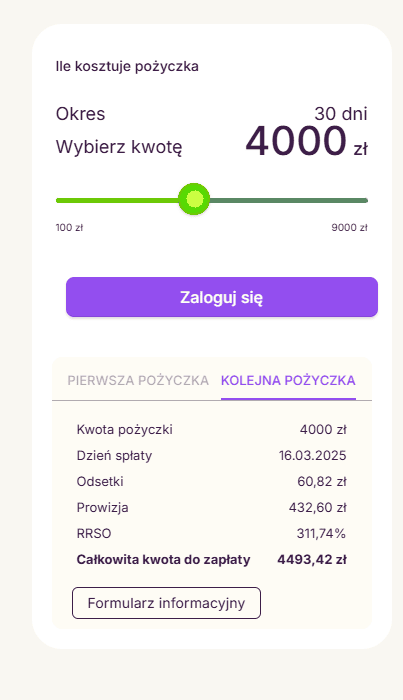403x700 pixels.
Task: Click the Ile kosztuje pożyczka heading
Action: [x=127, y=67]
